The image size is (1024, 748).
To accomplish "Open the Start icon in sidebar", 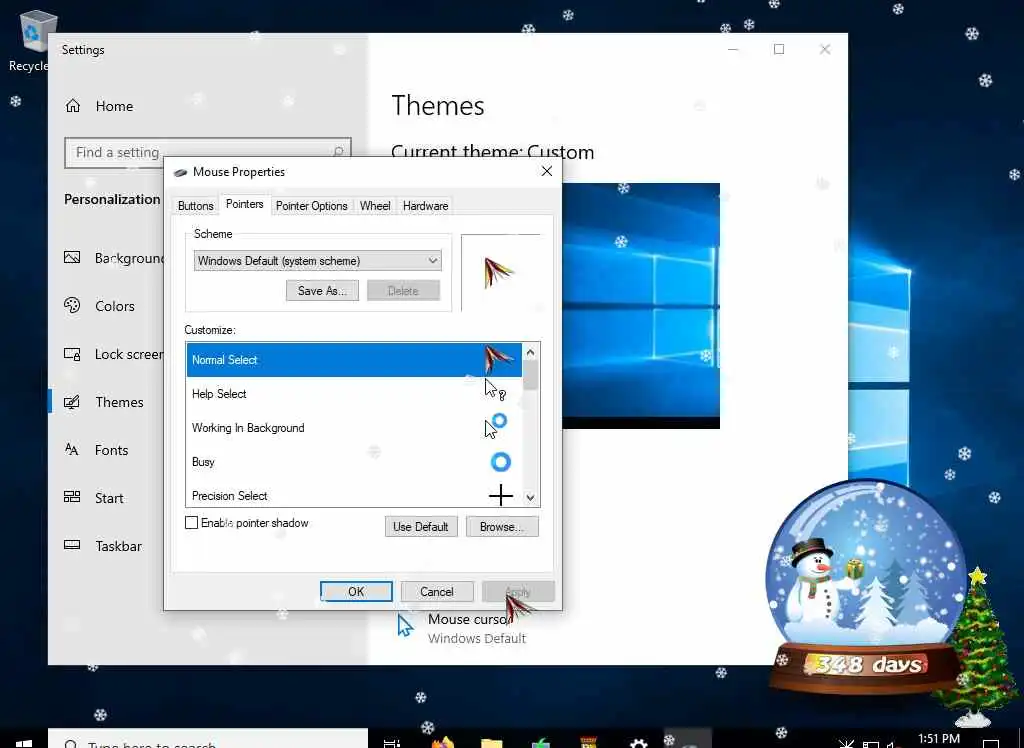I will [72, 497].
